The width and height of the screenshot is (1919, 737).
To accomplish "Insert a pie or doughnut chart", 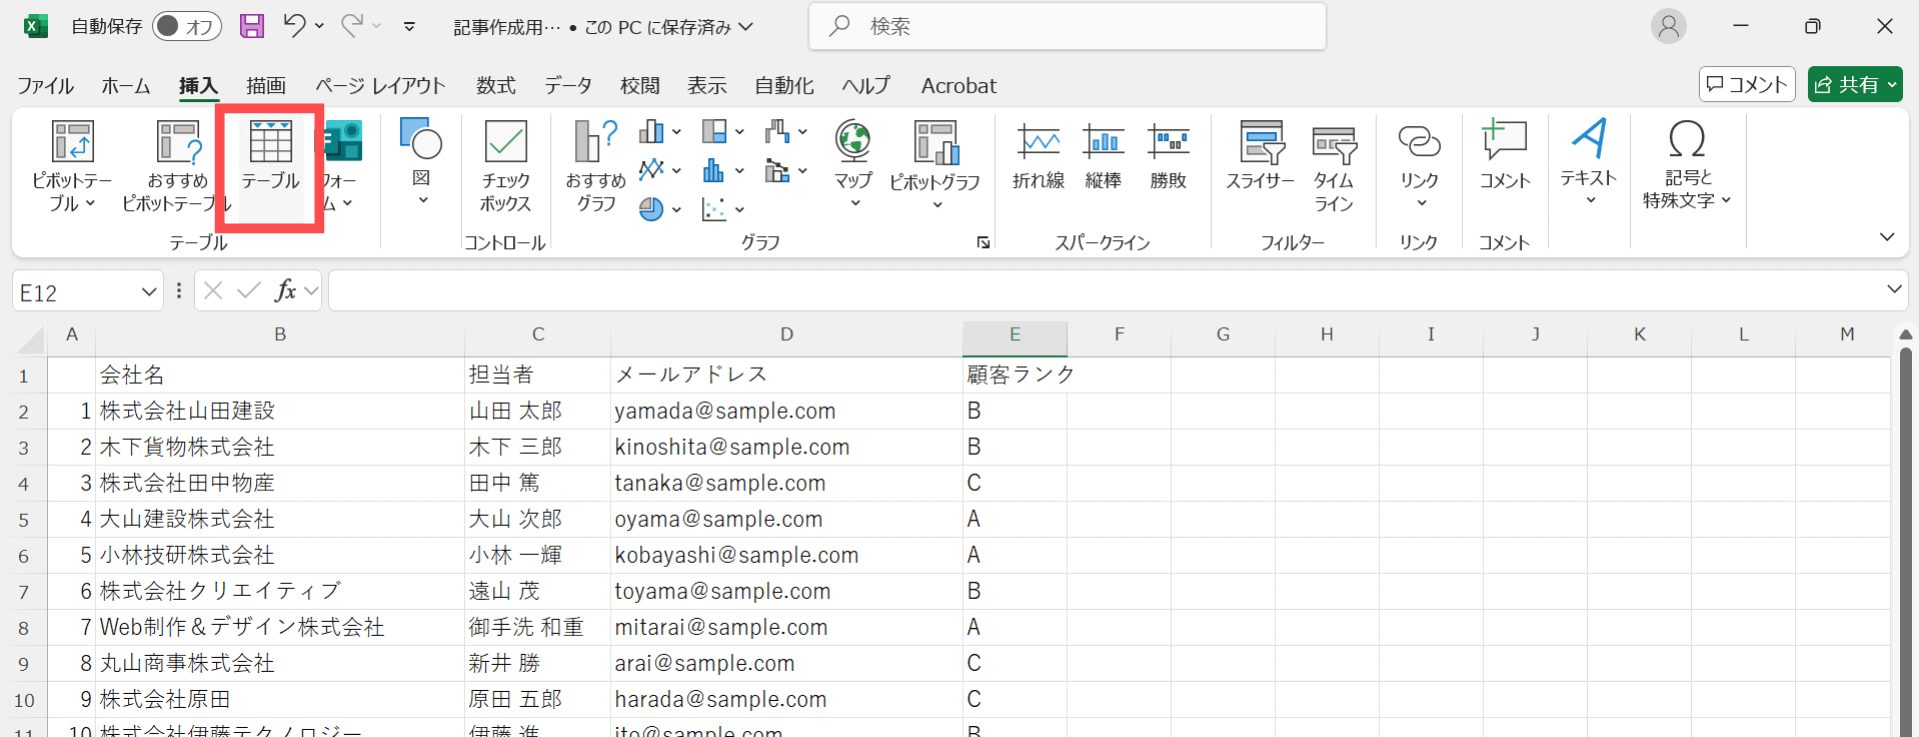I will click(x=660, y=209).
